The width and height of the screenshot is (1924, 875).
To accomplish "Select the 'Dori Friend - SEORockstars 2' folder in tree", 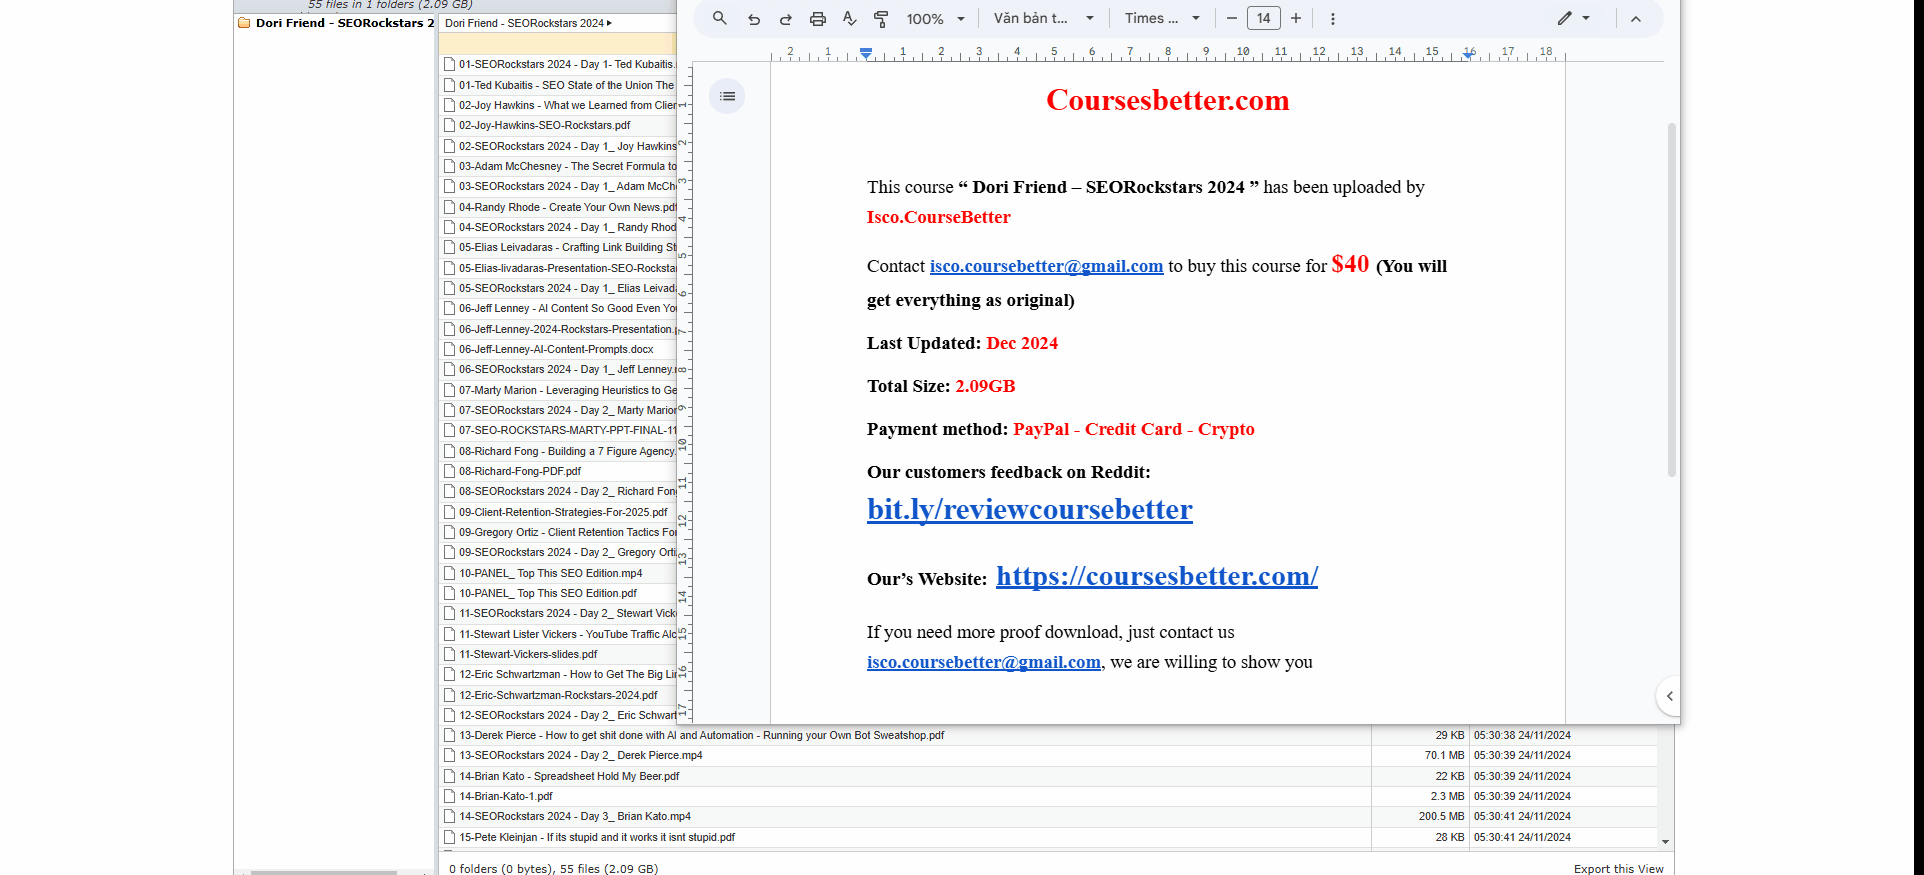I will tap(345, 23).
